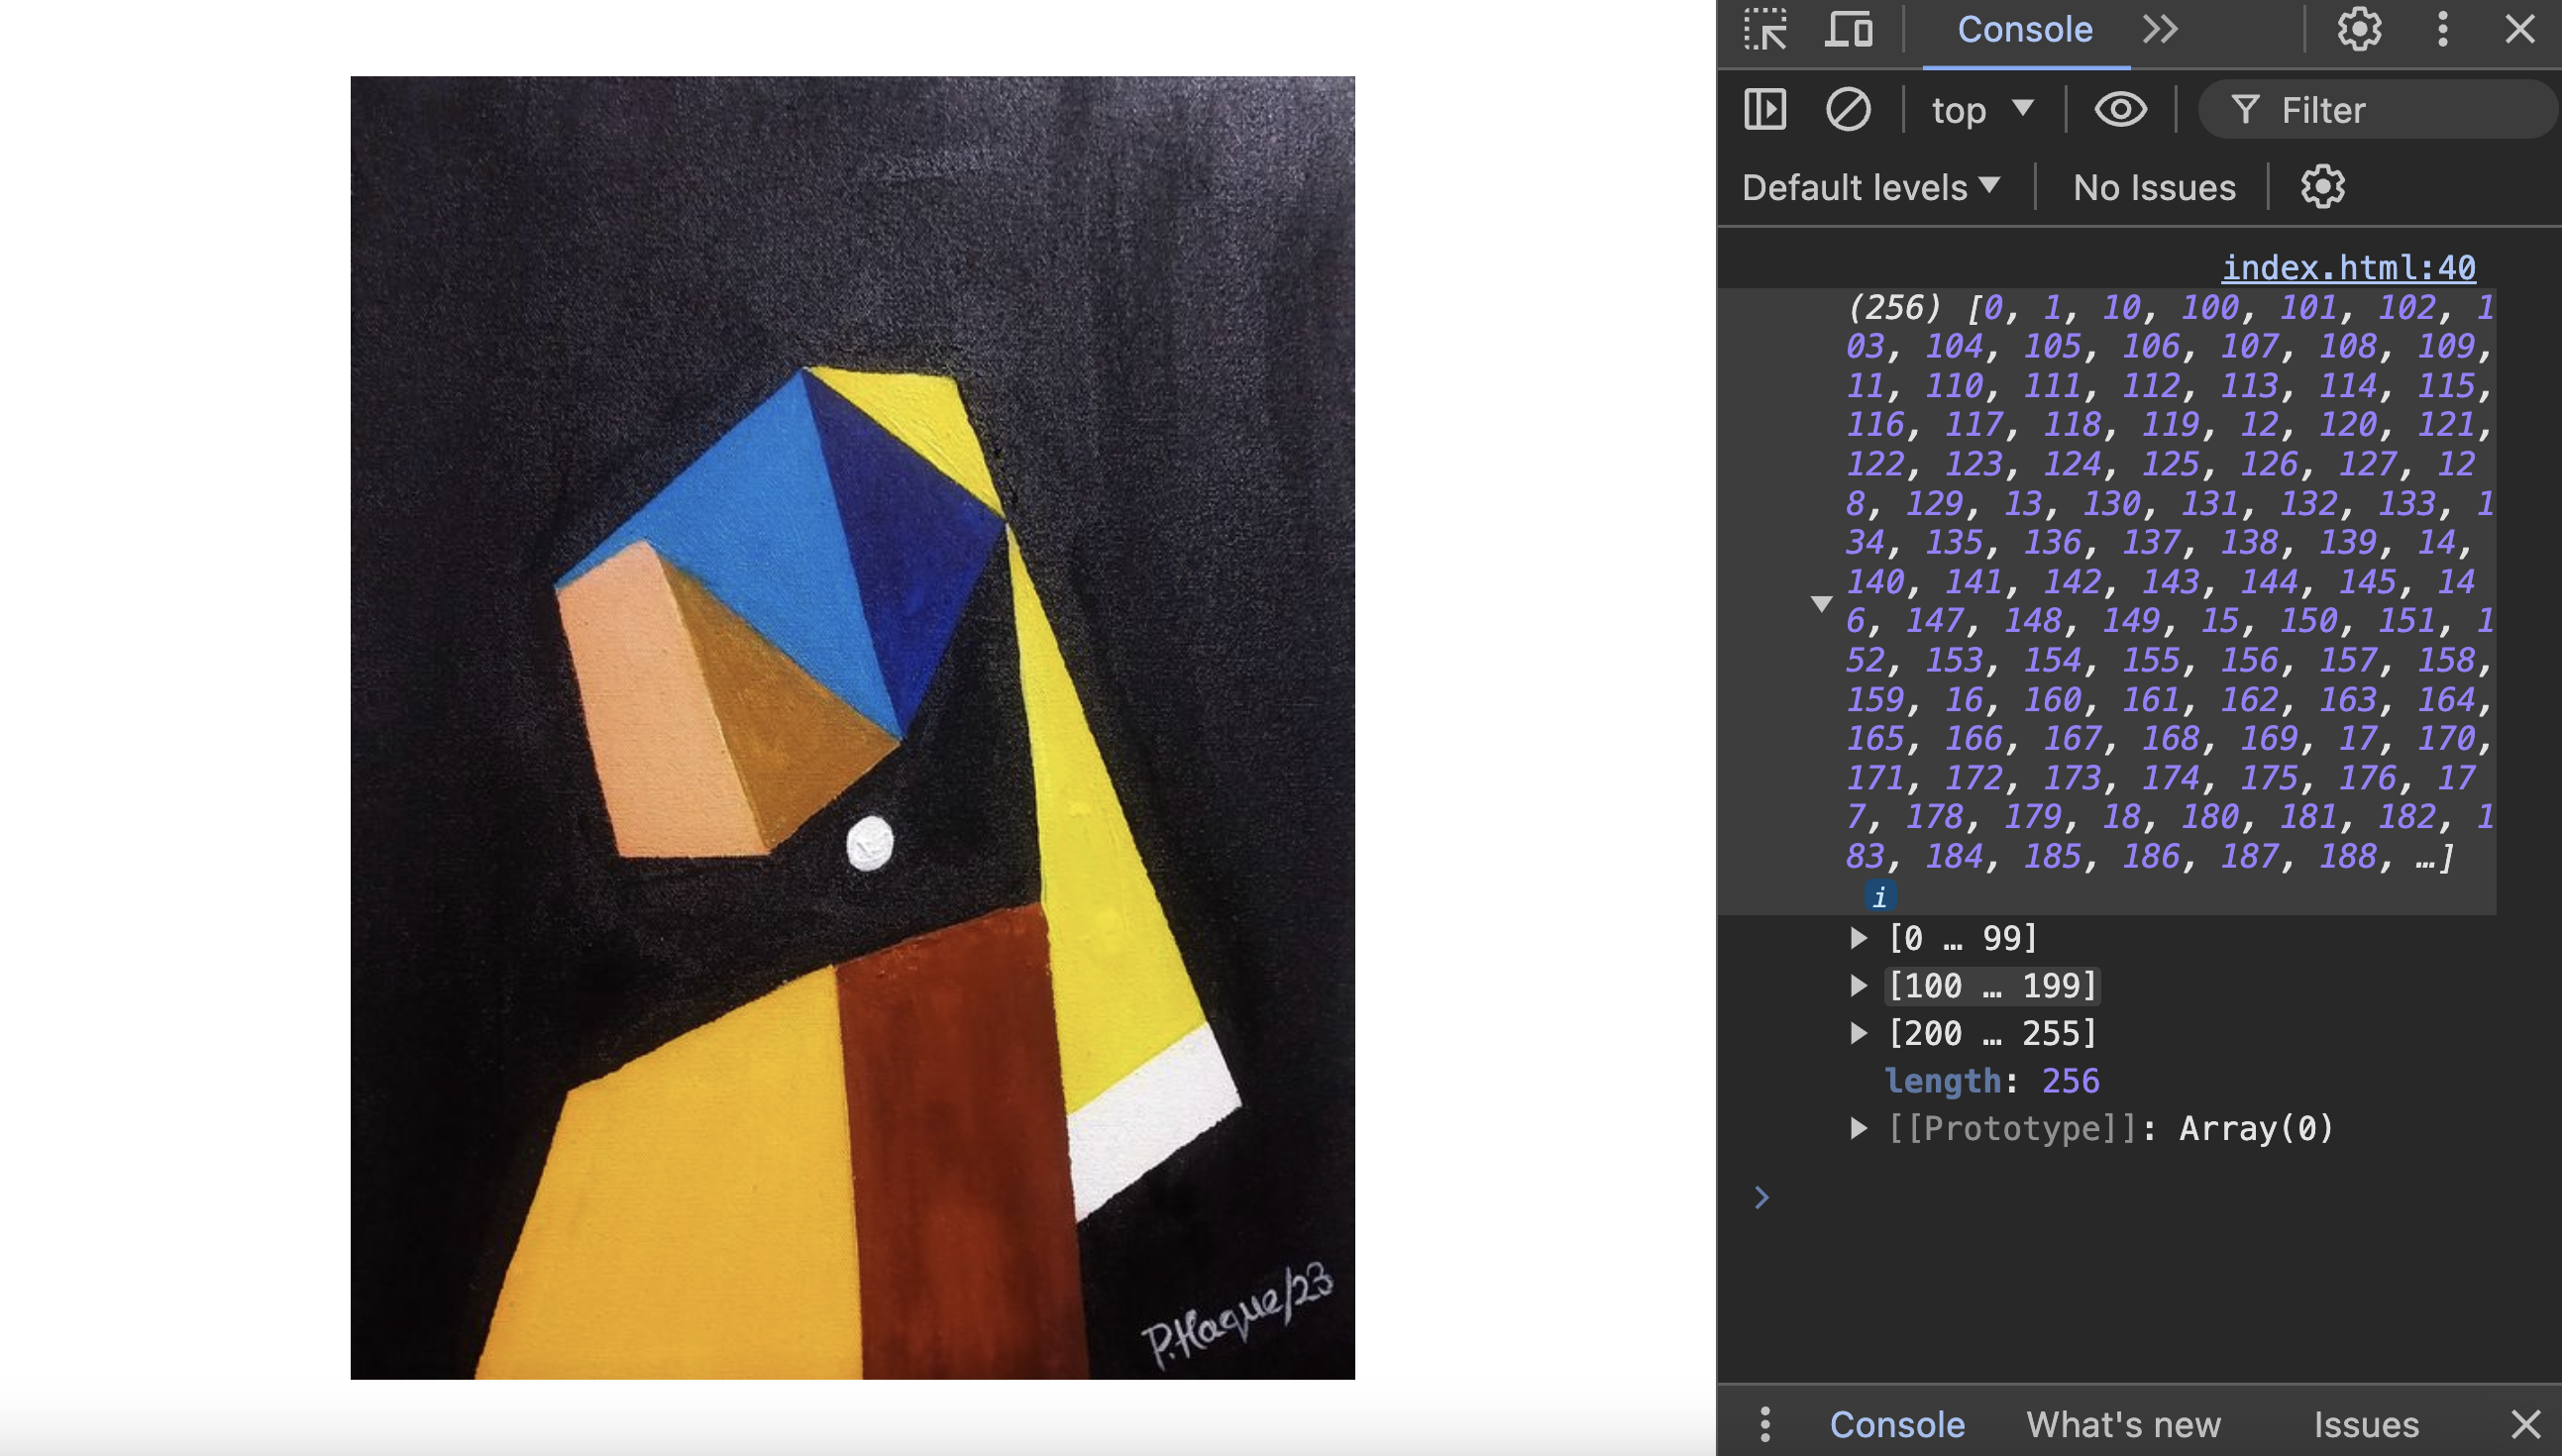Image resolution: width=2562 pixels, height=1456 pixels.
Task: Open console settings gear beside No Issues
Action: [x=2322, y=187]
